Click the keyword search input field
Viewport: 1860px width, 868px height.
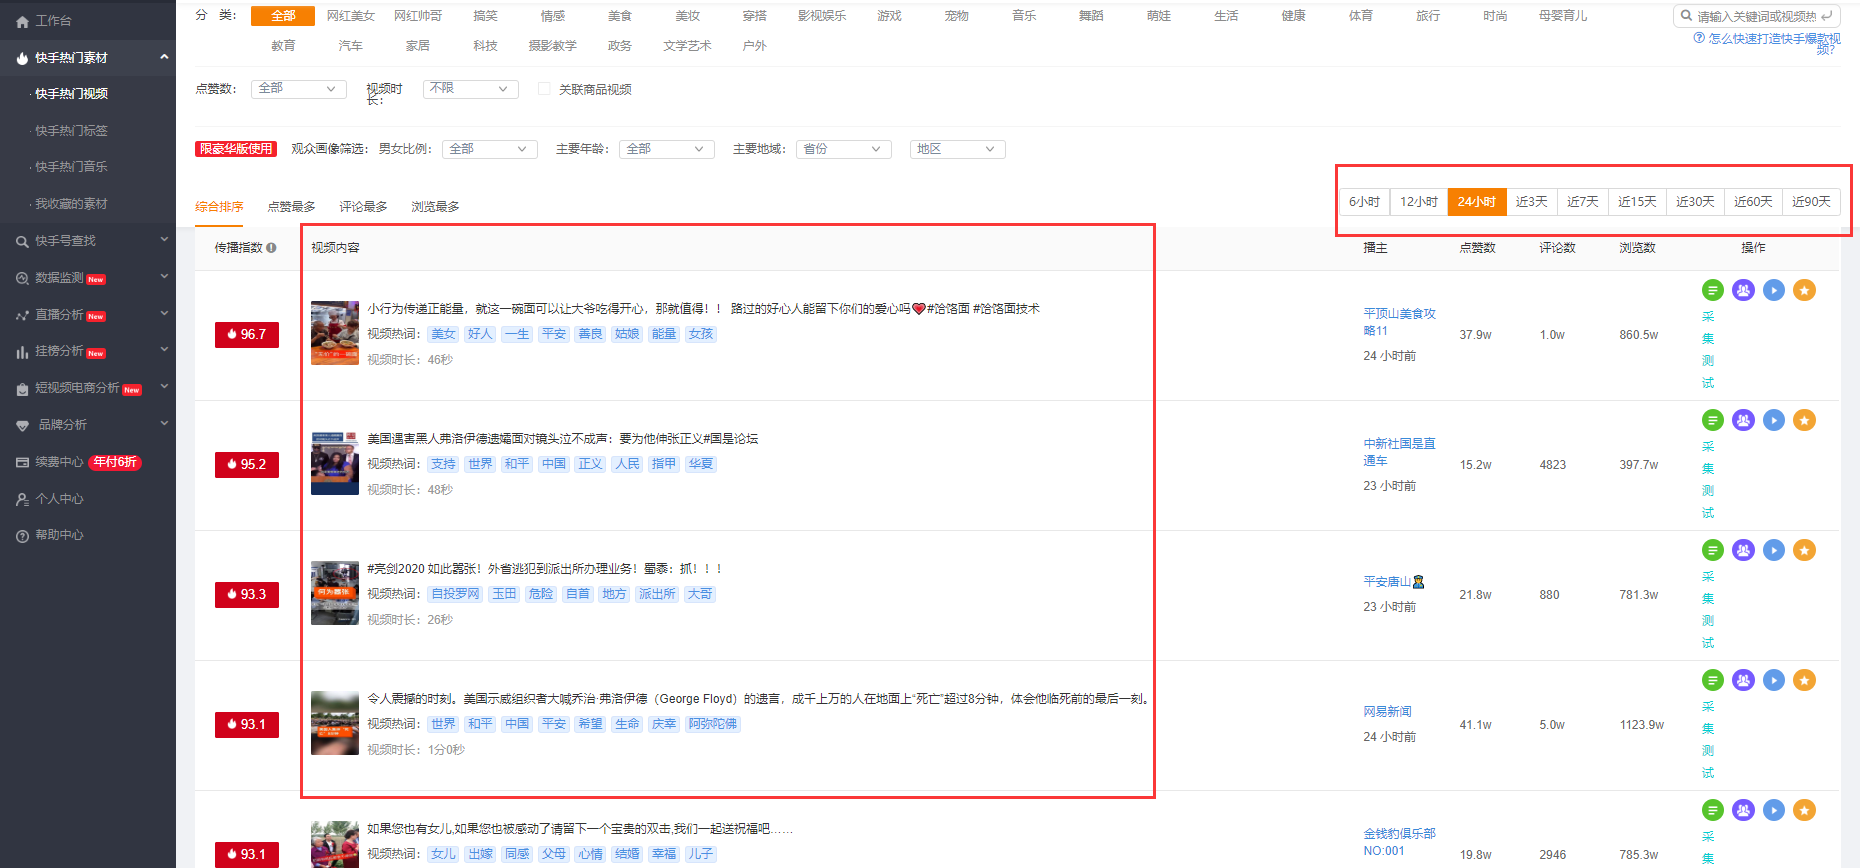tap(1756, 17)
